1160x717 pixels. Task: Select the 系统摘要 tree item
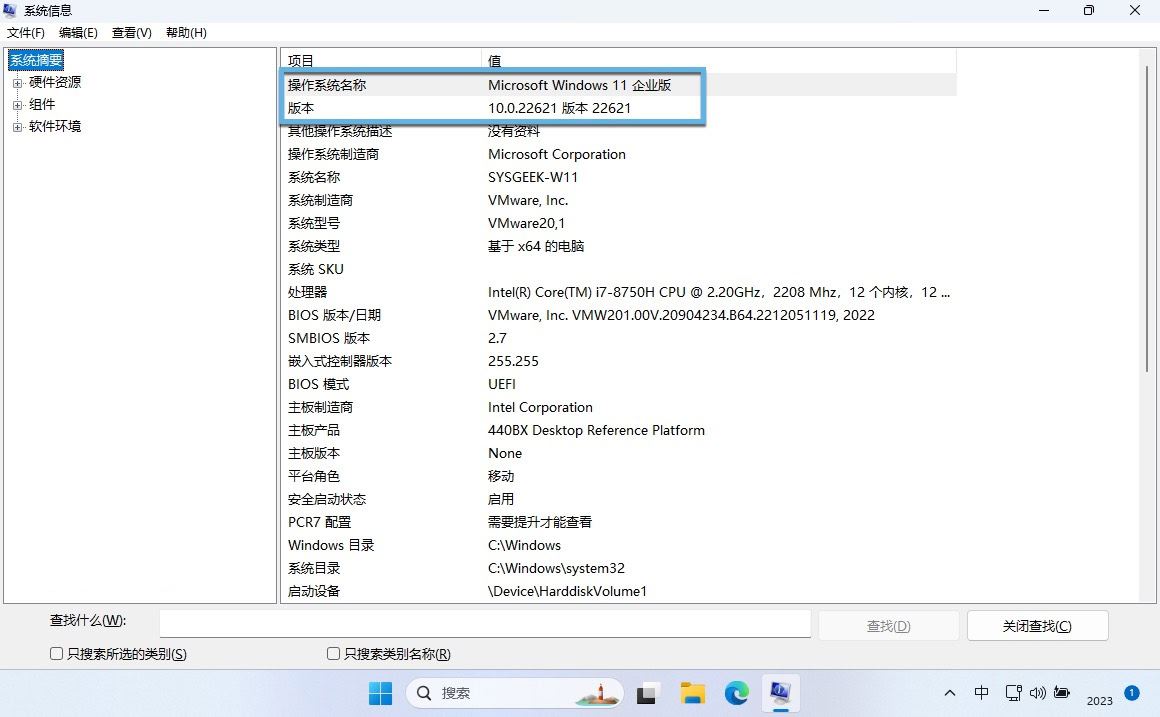(36, 61)
